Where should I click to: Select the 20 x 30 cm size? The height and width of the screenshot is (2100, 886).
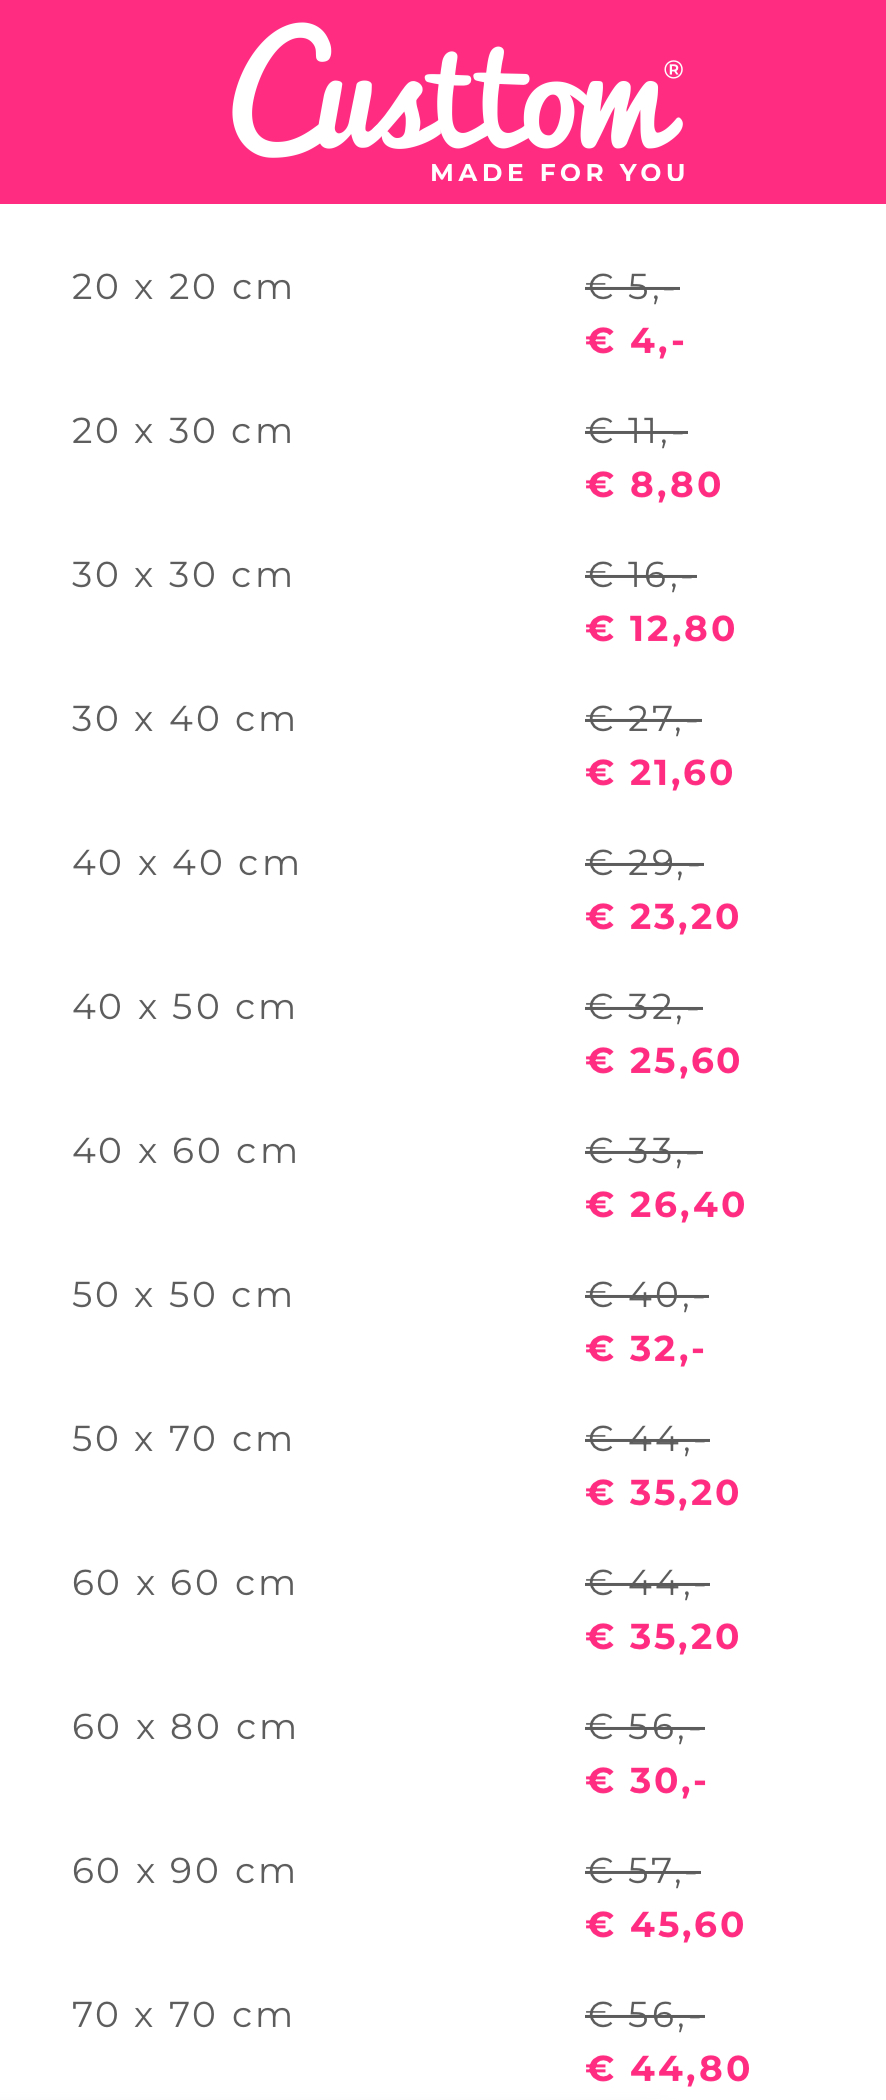click(x=182, y=432)
